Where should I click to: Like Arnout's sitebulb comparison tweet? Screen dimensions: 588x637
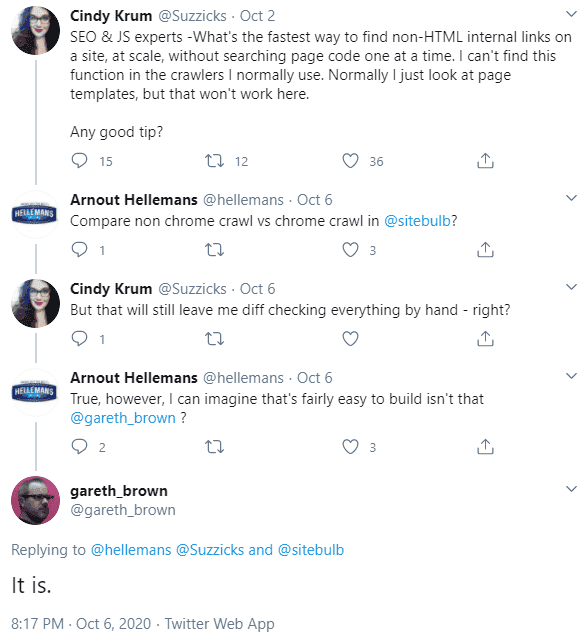coord(350,249)
